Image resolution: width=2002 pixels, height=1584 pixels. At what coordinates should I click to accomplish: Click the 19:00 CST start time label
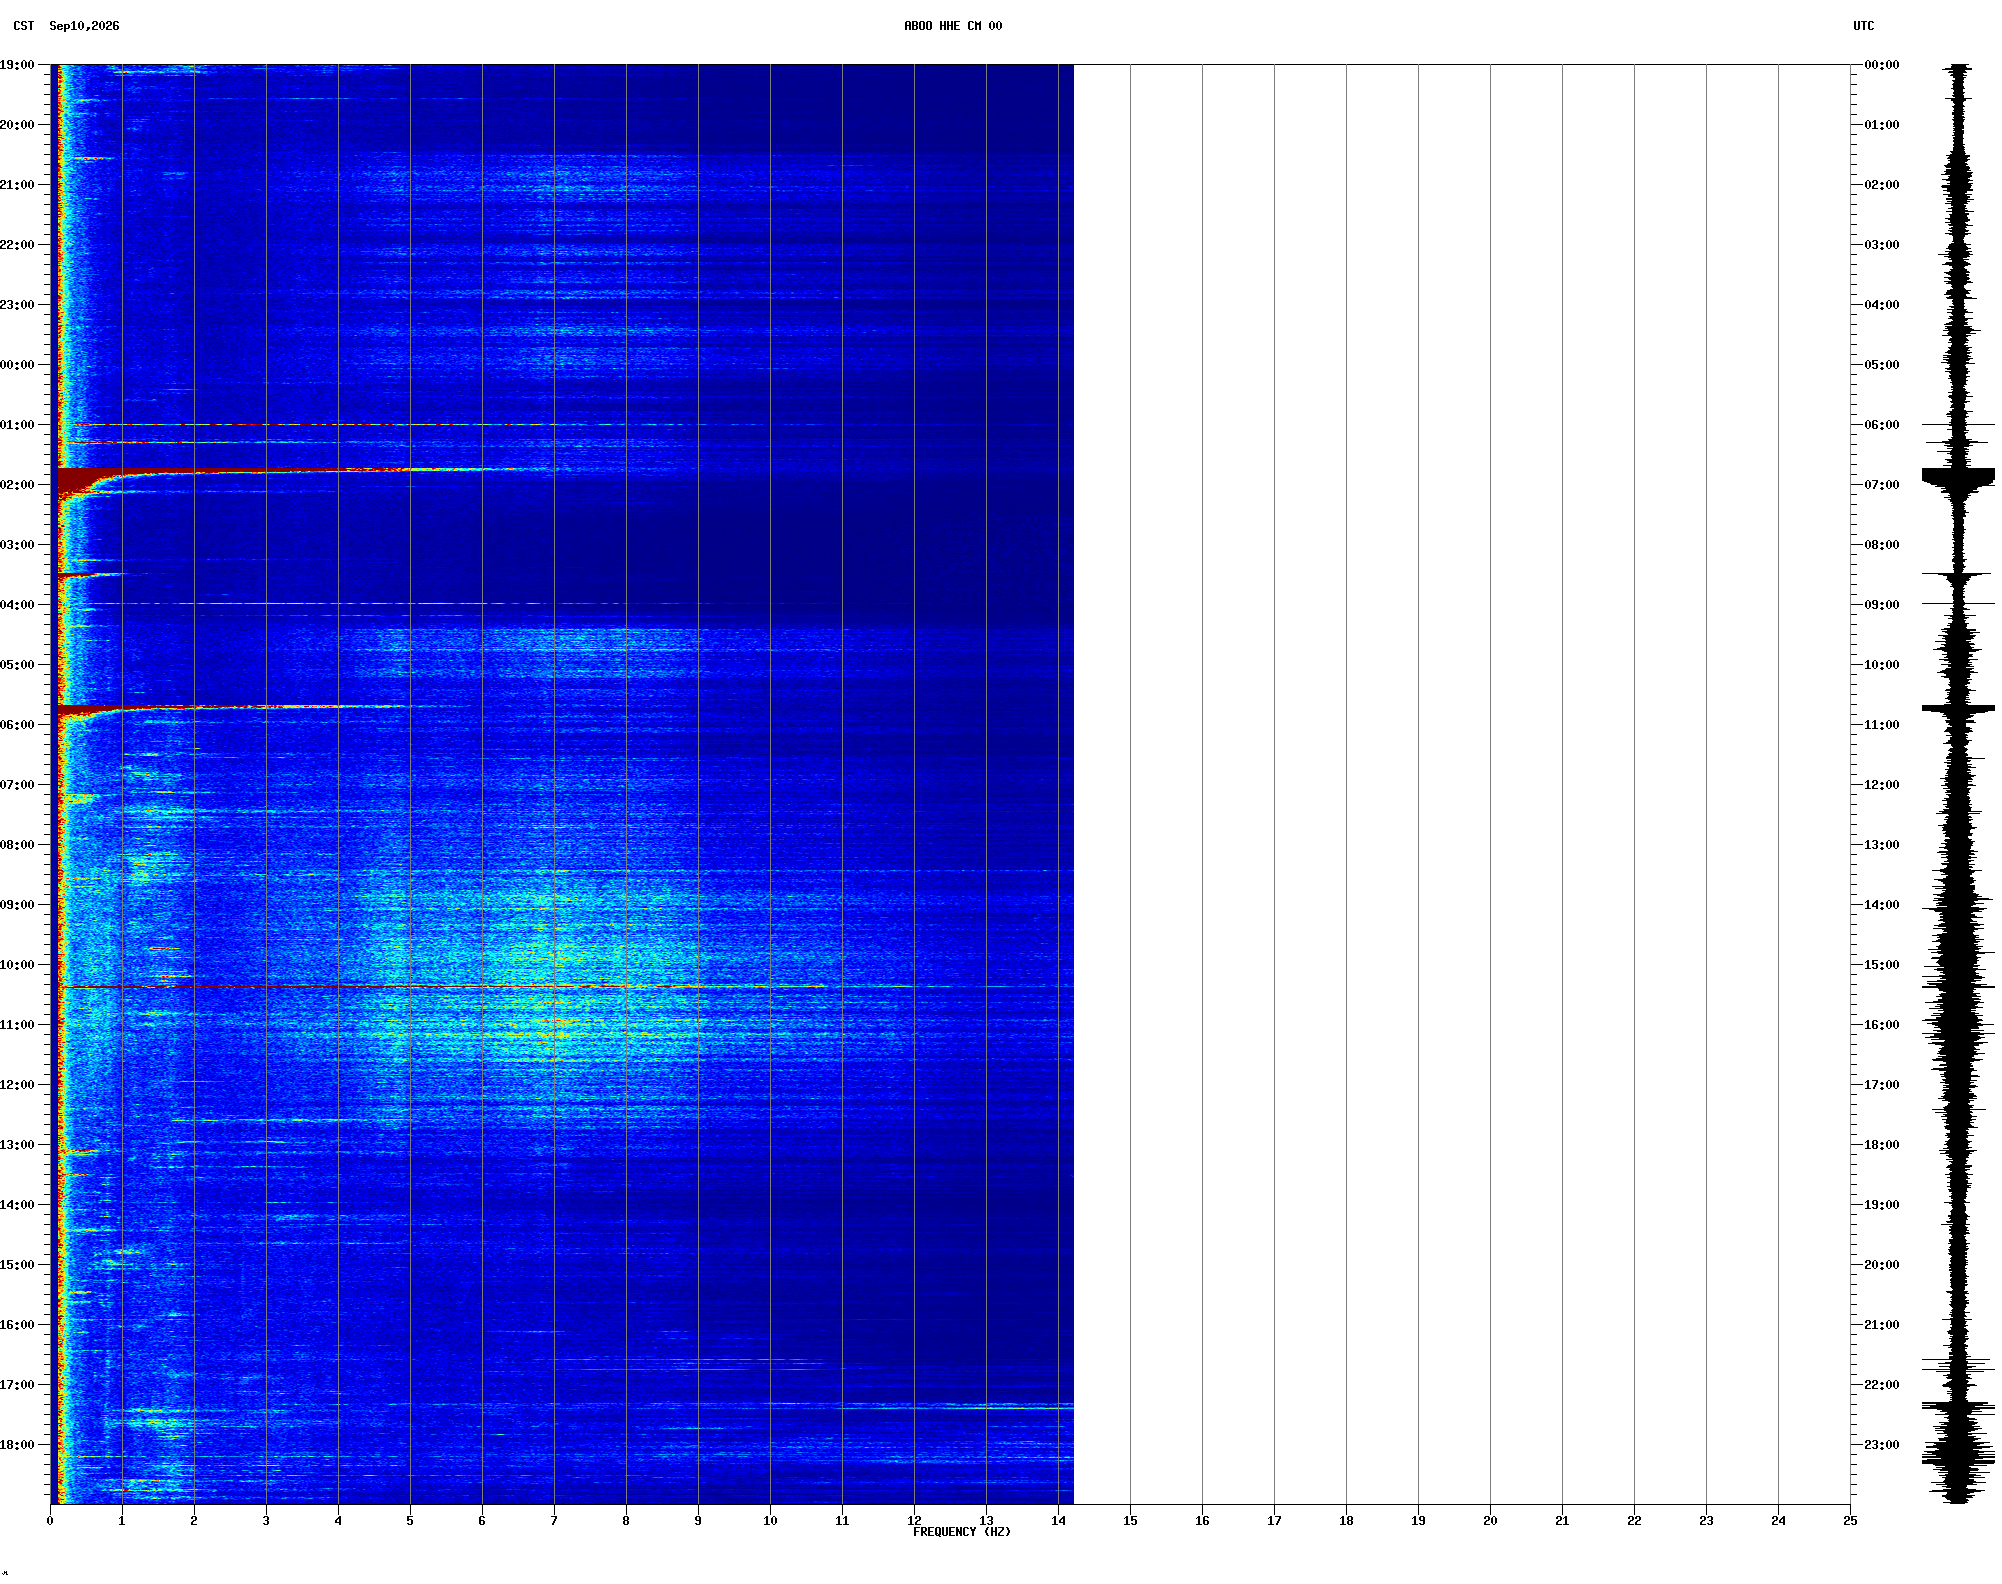click(17, 65)
